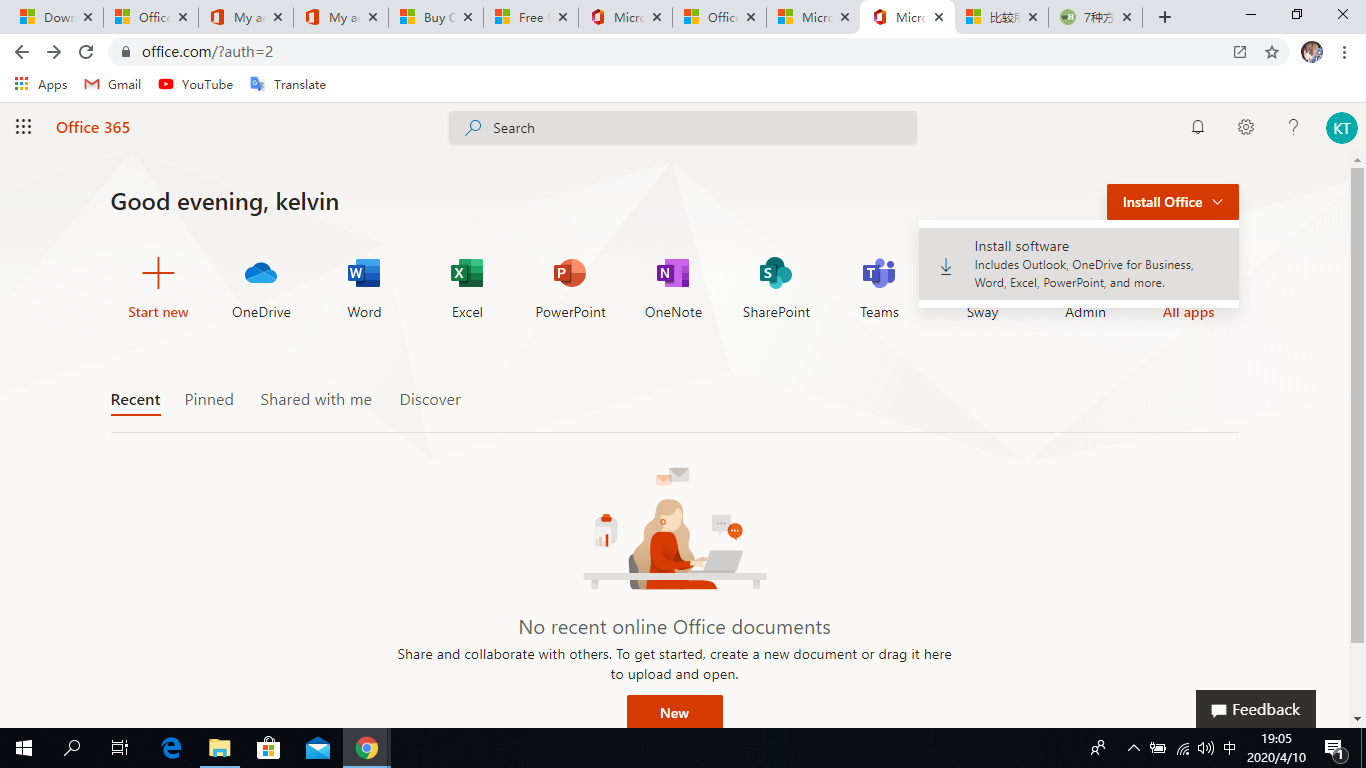Screen dimensions: 1366x768
Task: Open the Translate bookmark
Action: pyautogui.click(x=288, y=84)
